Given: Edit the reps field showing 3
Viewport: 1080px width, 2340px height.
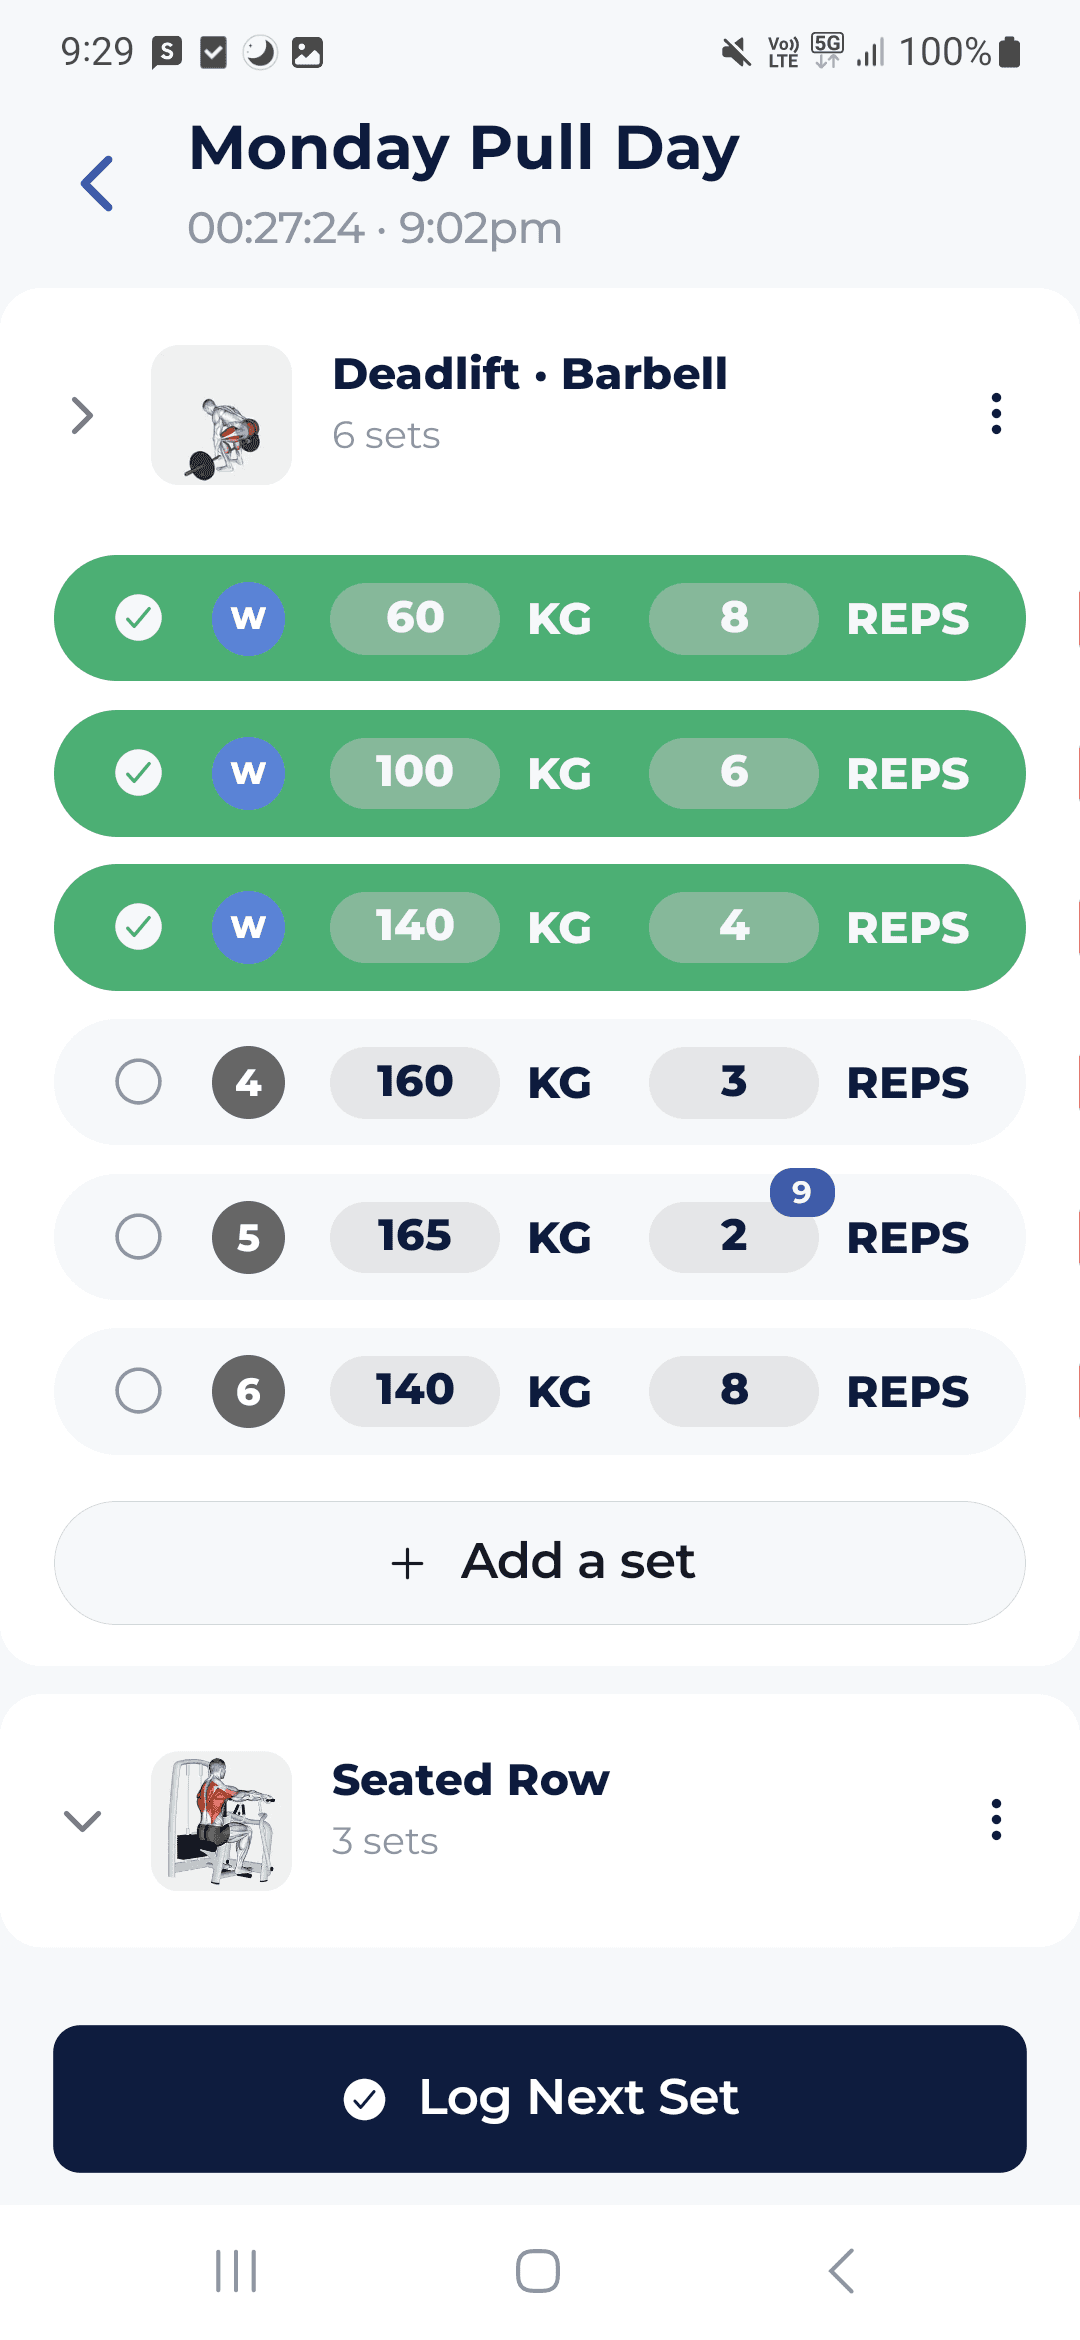Looking at the screenshot, I should pos(733,1083).
